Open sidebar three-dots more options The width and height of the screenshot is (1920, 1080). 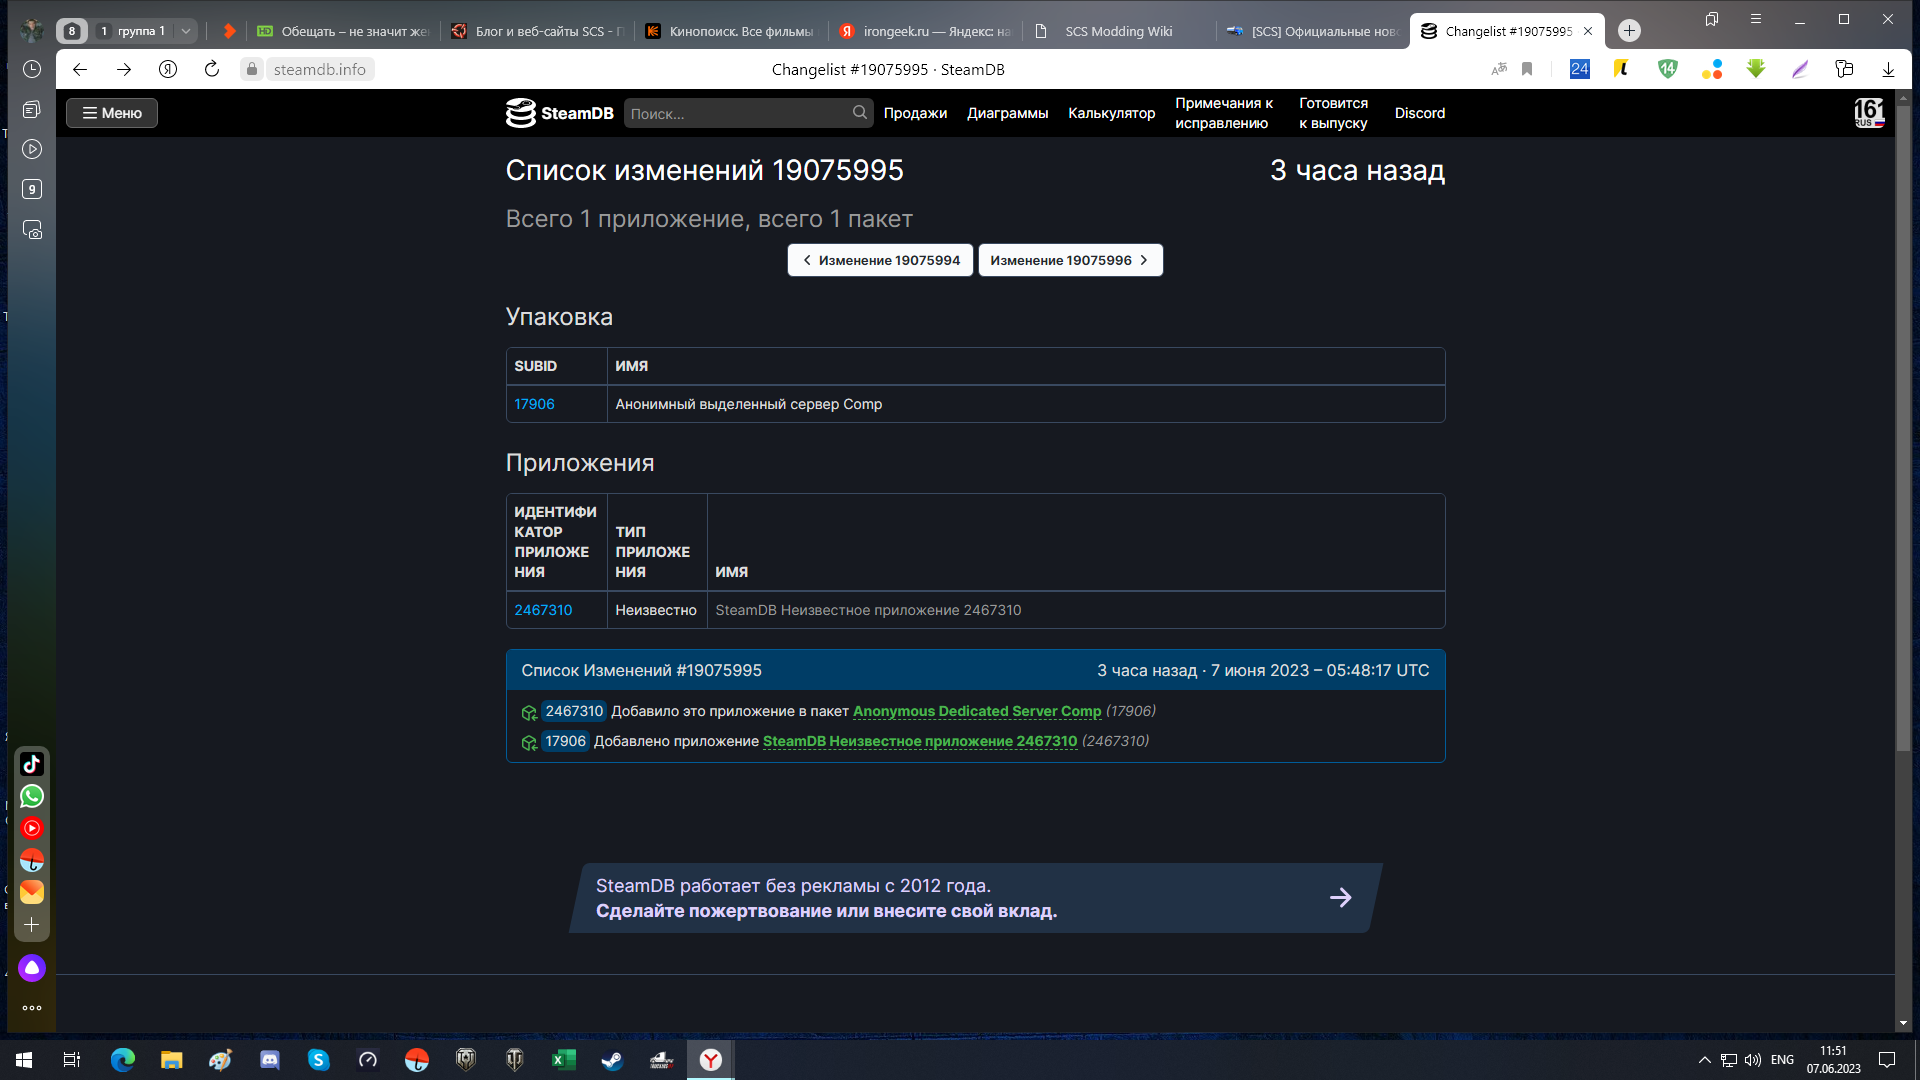coord(32,1008)
